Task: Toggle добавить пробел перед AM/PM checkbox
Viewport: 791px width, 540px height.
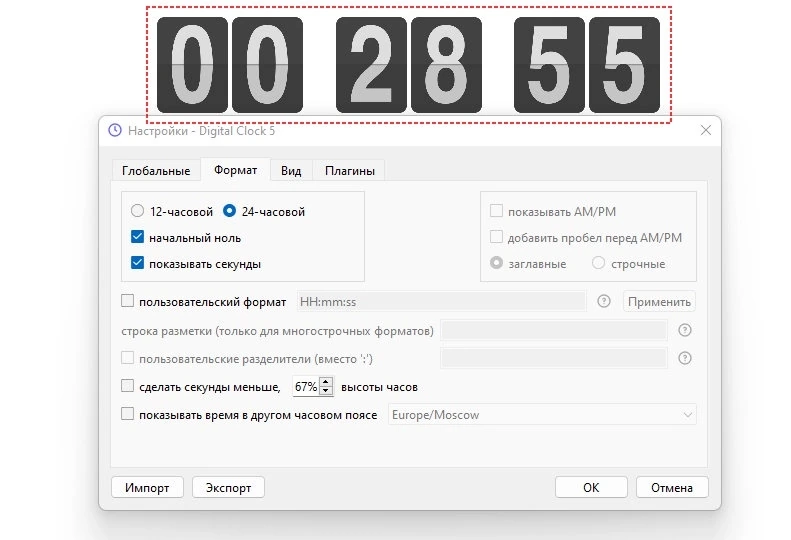Action: [x=496, y=237]
